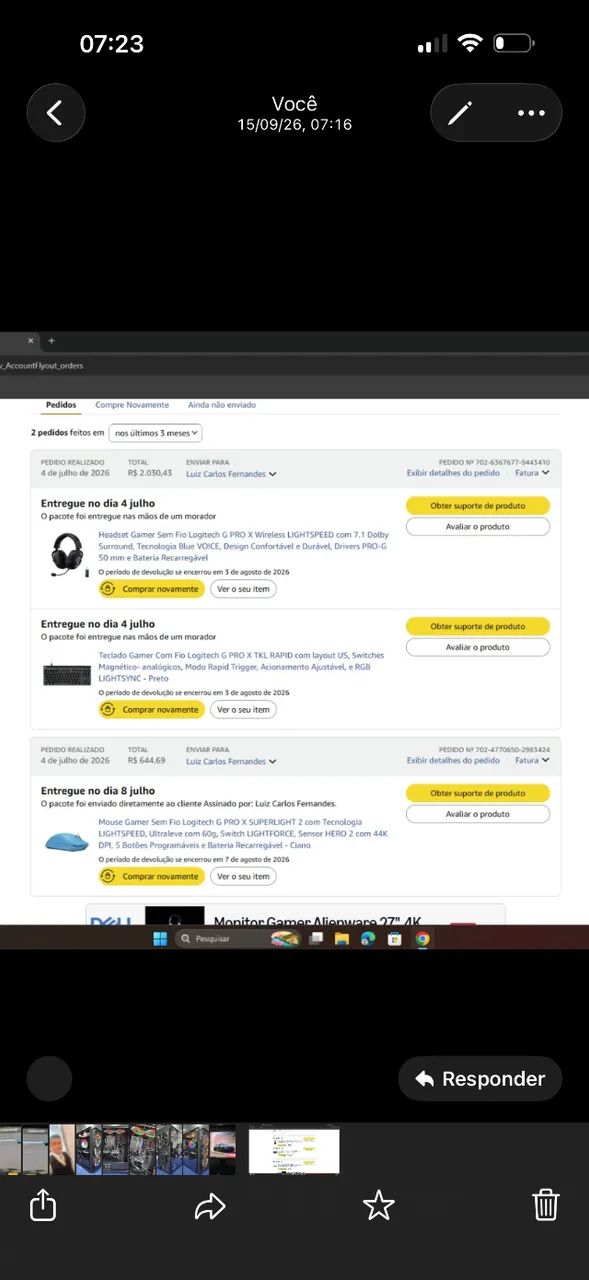
Task: Click Ver o seu item for headset
Action: coord(243,589)
